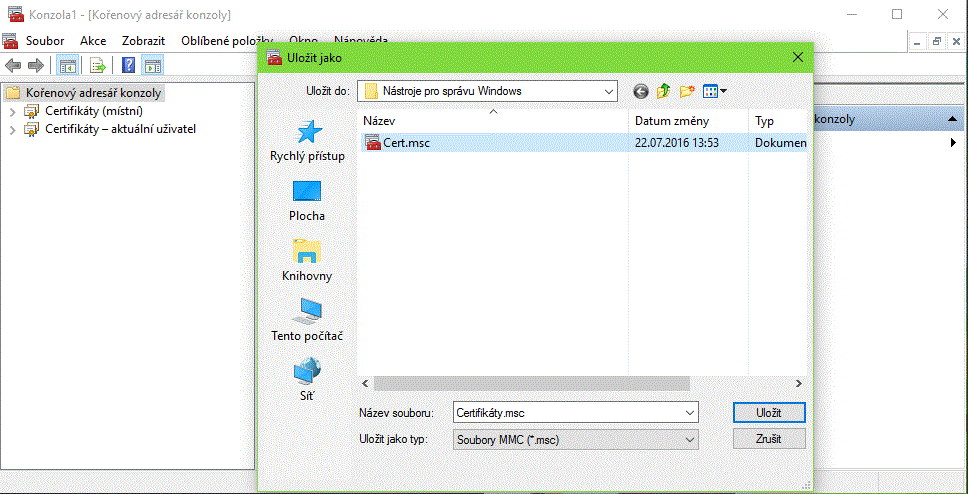The image size is (968, 494).
Task: Open Síť in the places bar
Action: [307, 380]
